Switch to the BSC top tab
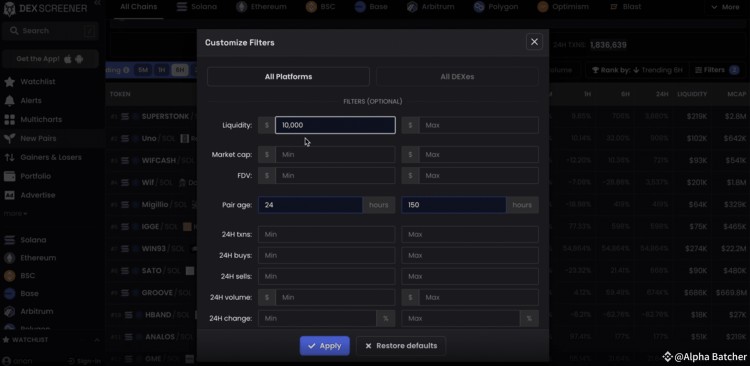Screen dimensions: 750x366 [320, 7]
